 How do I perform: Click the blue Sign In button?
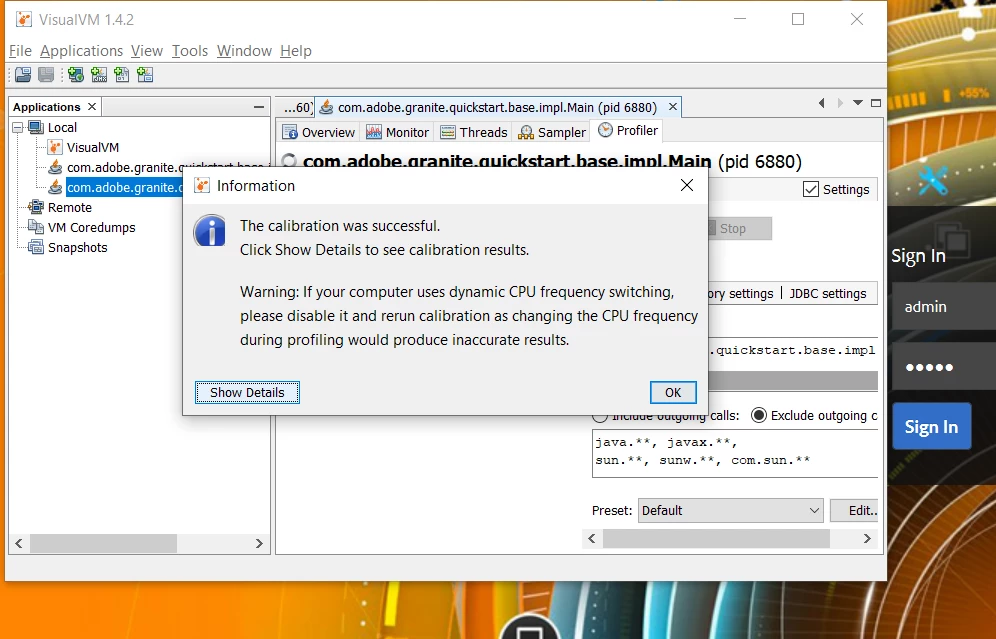coord(931,427)
